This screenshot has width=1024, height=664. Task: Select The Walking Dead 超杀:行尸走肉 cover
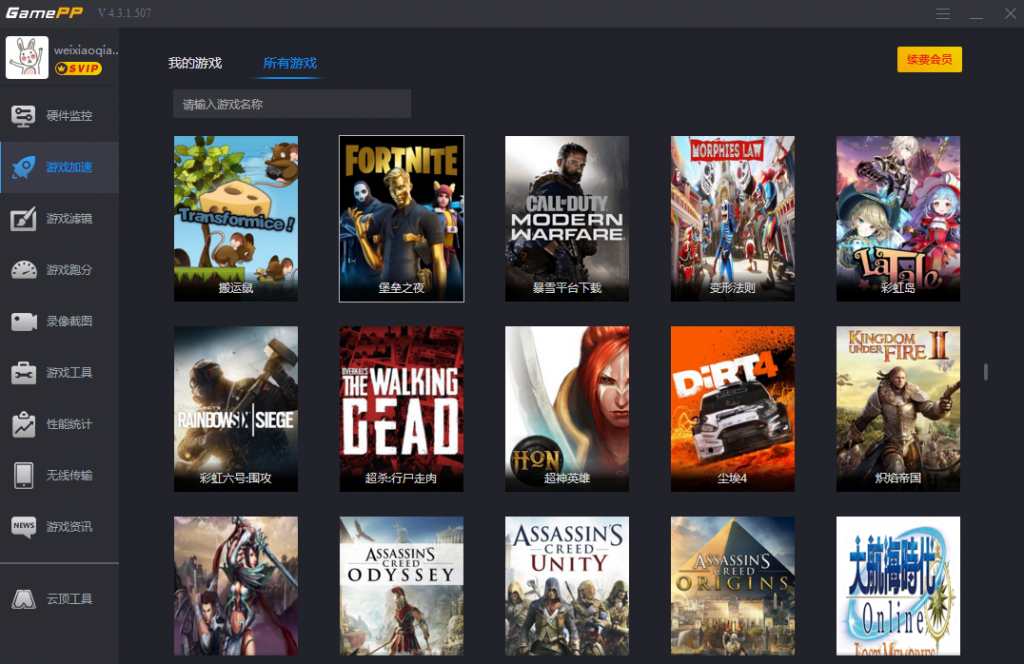(402, 409)
